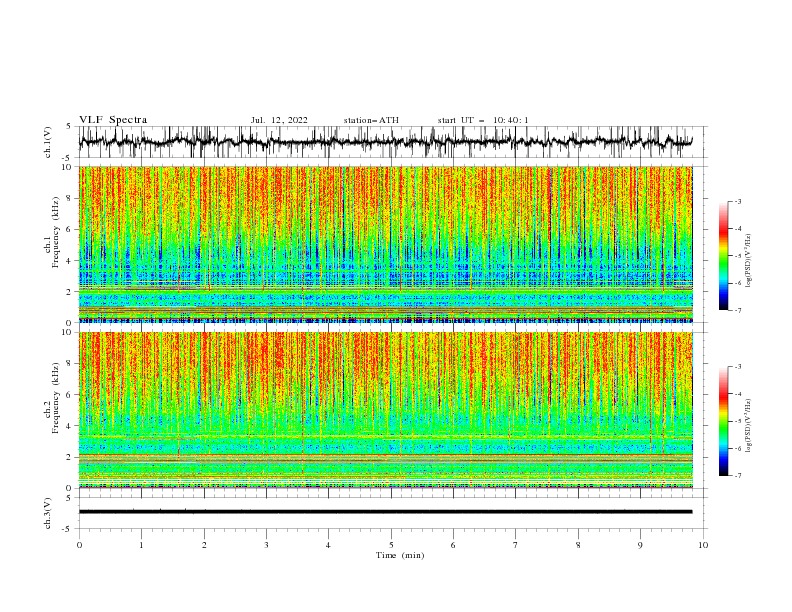The height and width of the screenshot is (612, 792).
Task: Click the ch.3 flat voltage trace
Action: click(385, 512)
